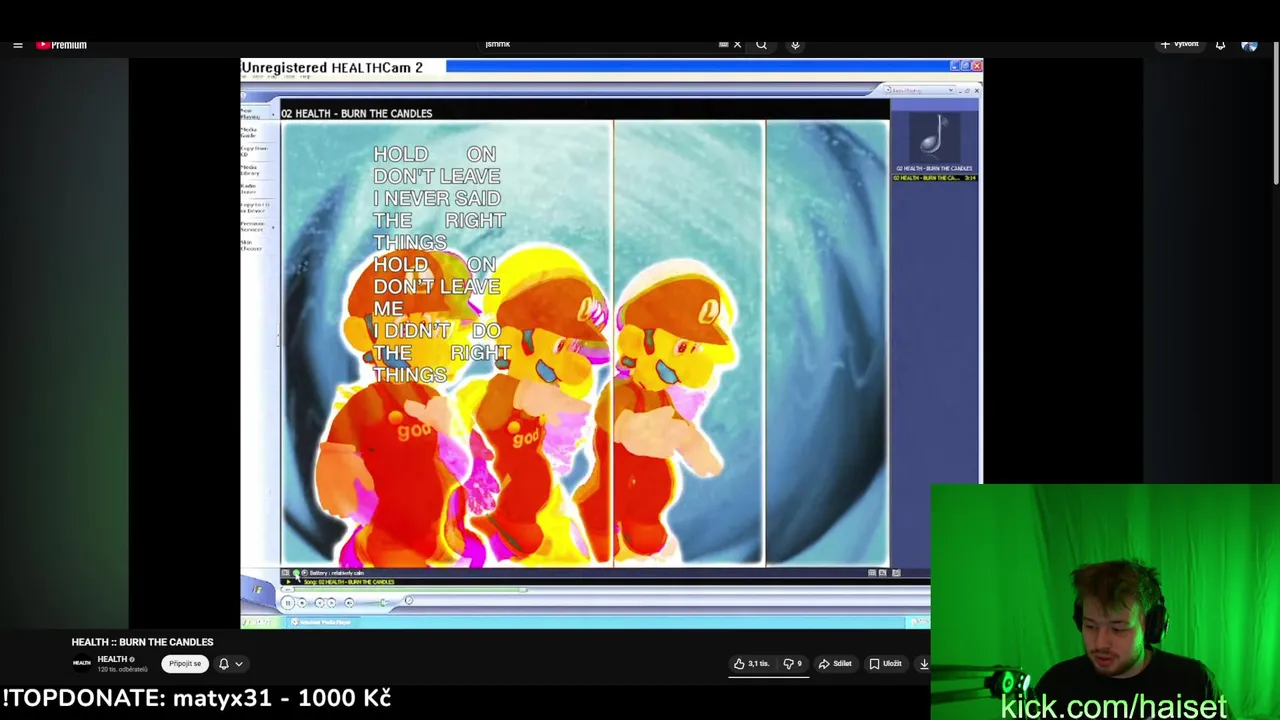1280x720 pixels.
Task: Open the Sdílet share dialog
Action: click(x=835, y=663)
